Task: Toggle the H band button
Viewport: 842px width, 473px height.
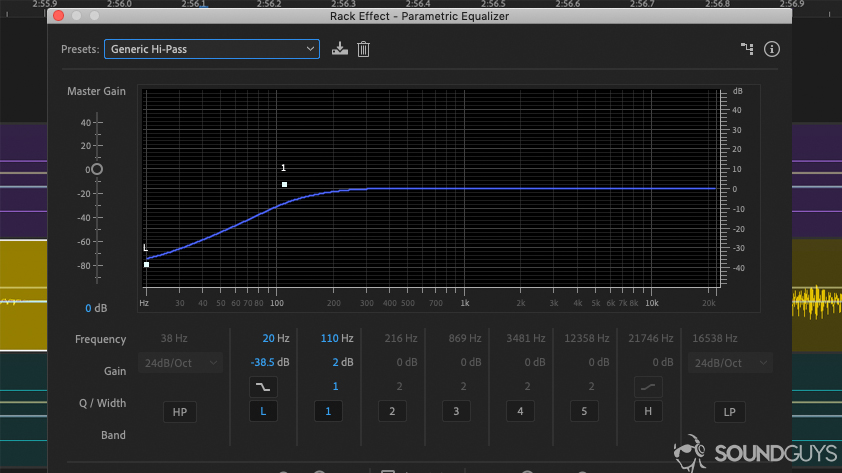Action: (648, 411)
